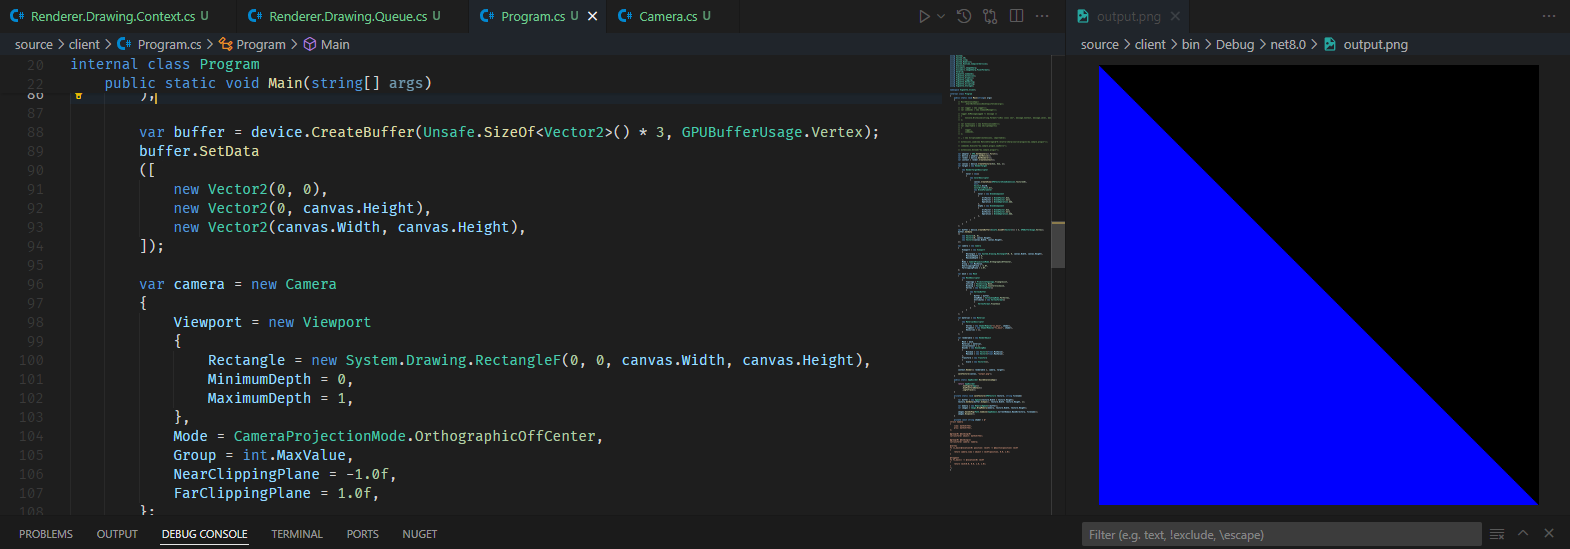Open more actions for the output.png editor group
This screenshot has height=549, width=1570.
click(1549, 16)
